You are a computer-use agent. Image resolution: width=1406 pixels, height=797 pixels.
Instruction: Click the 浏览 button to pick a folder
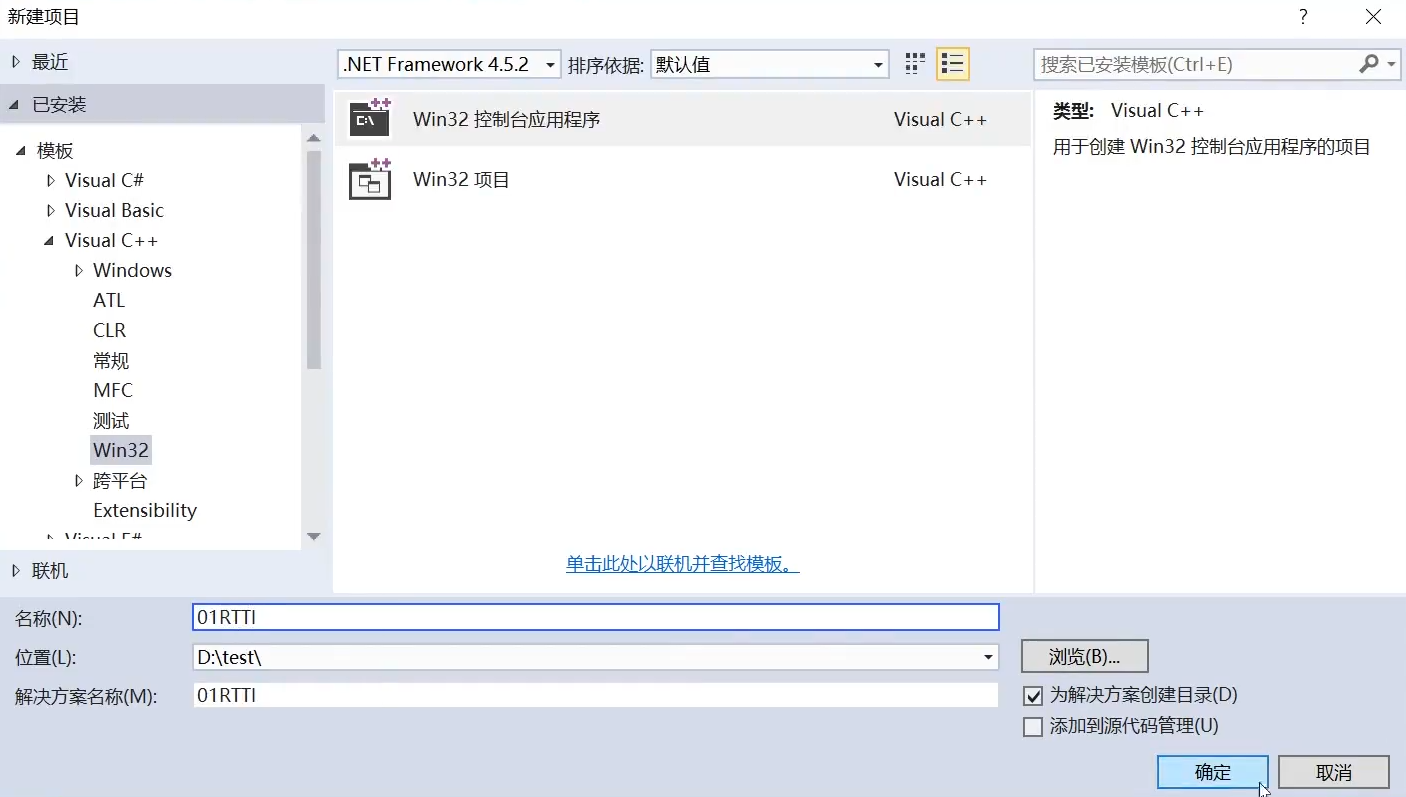coord(1084,656)
